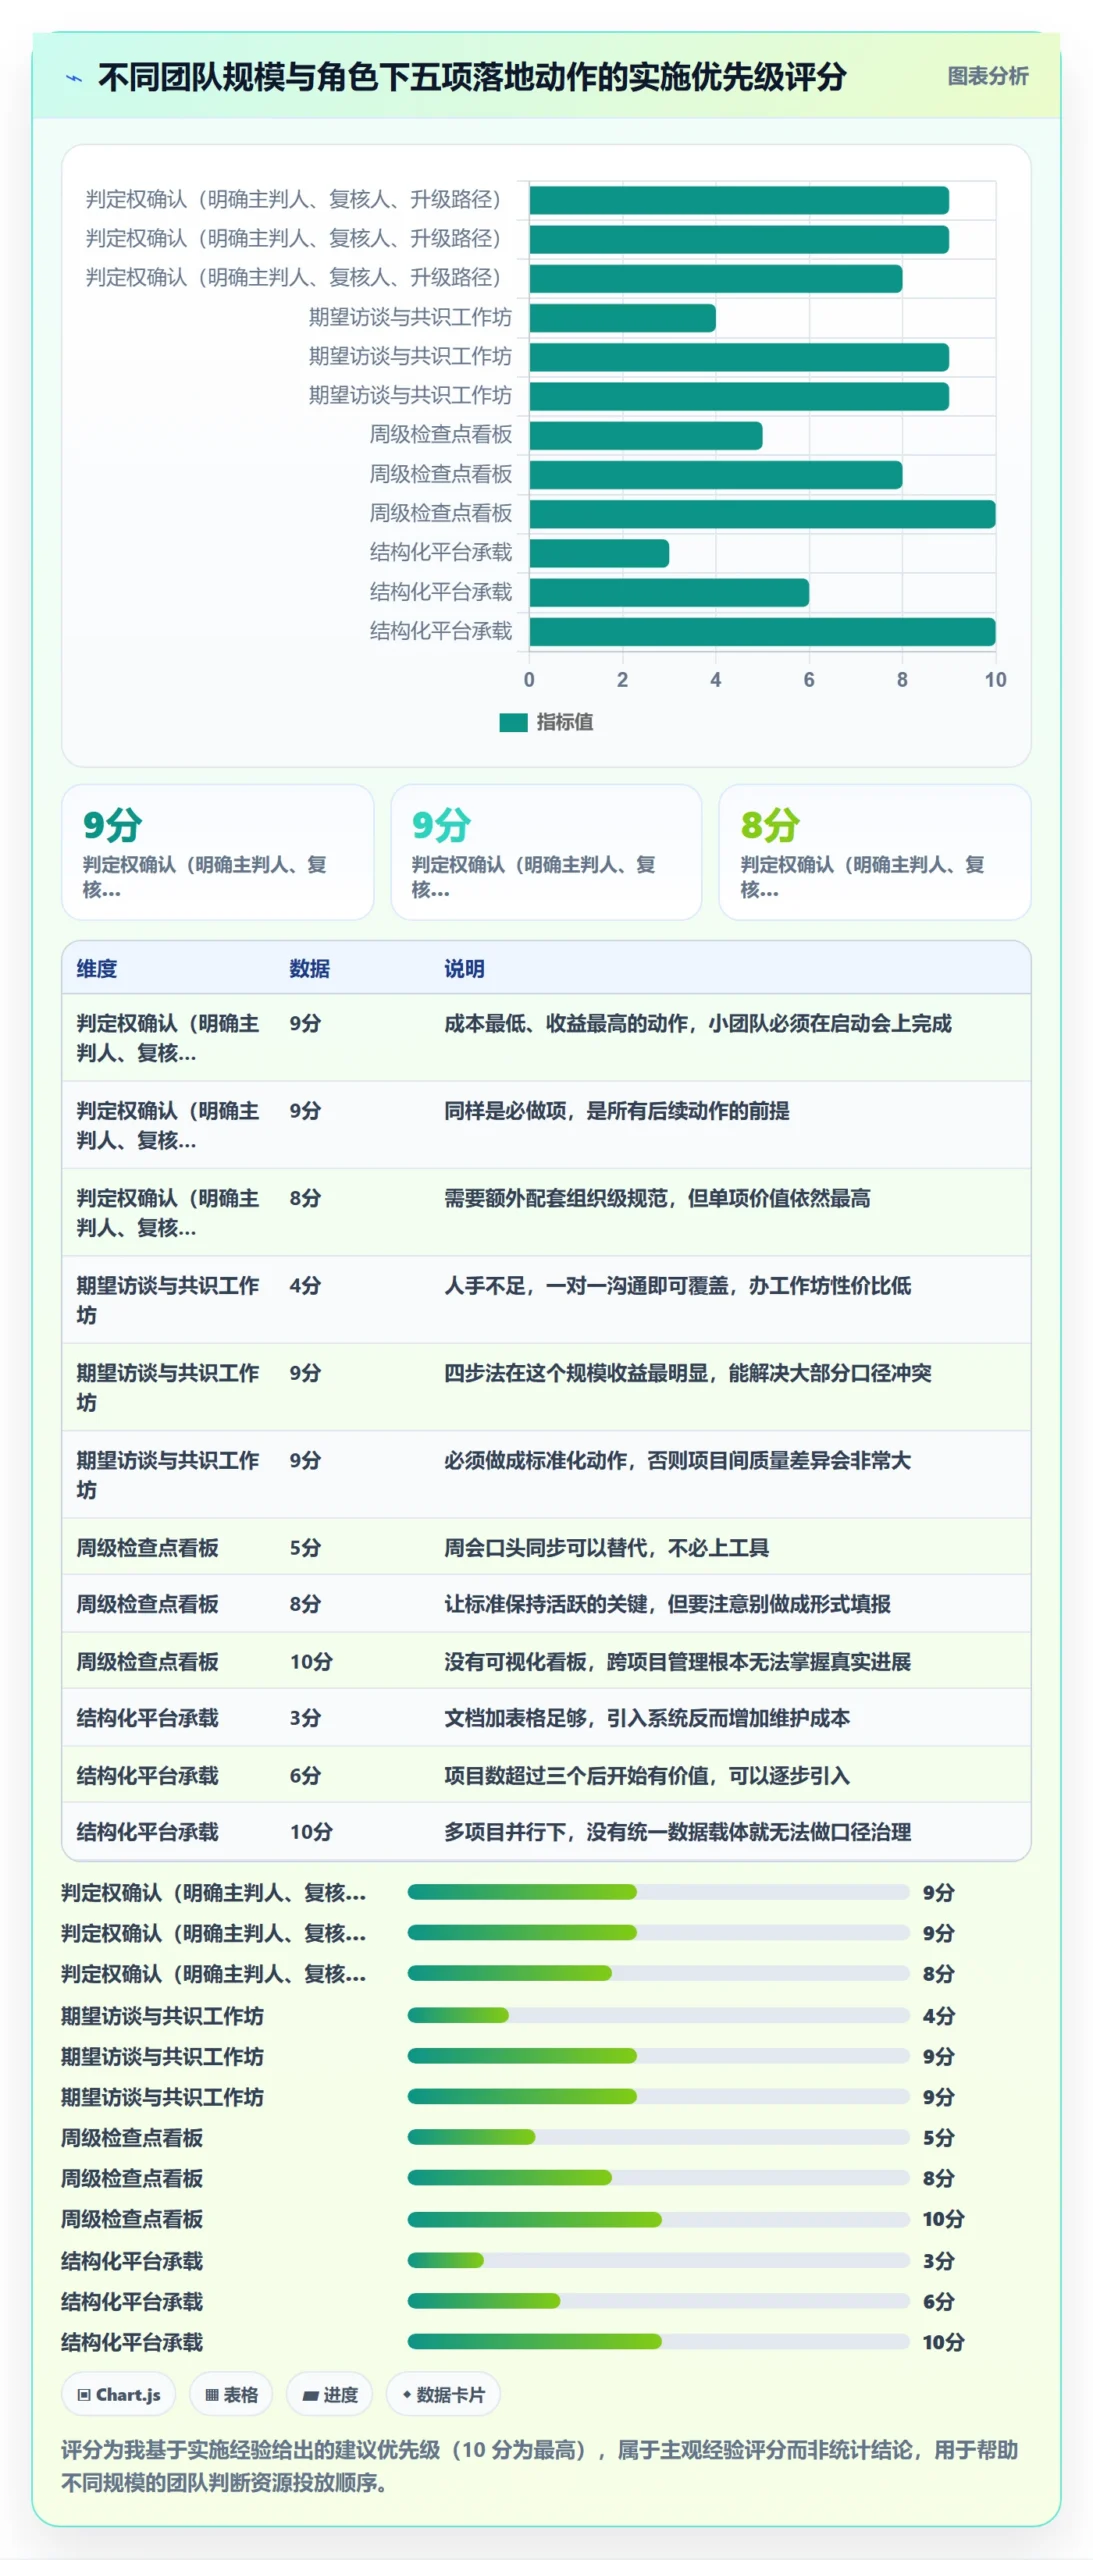
Task: Click the progress icon in 进度 tag
Action: [310, 2395]
